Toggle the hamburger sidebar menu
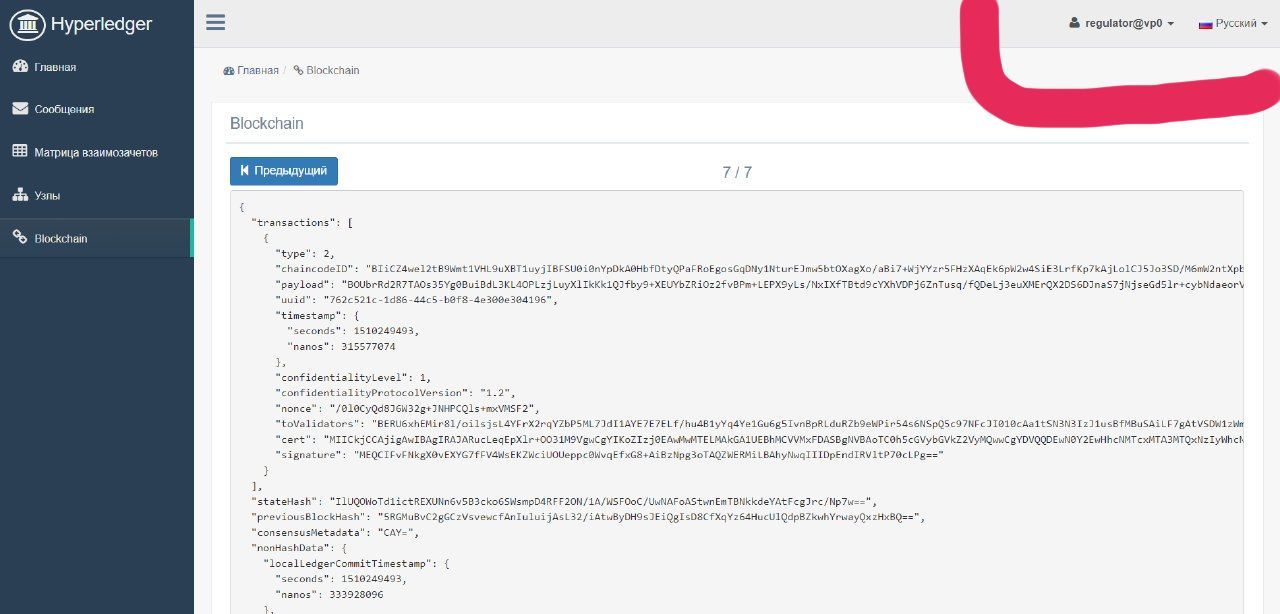1280x614 pixels. click(215, 22)
